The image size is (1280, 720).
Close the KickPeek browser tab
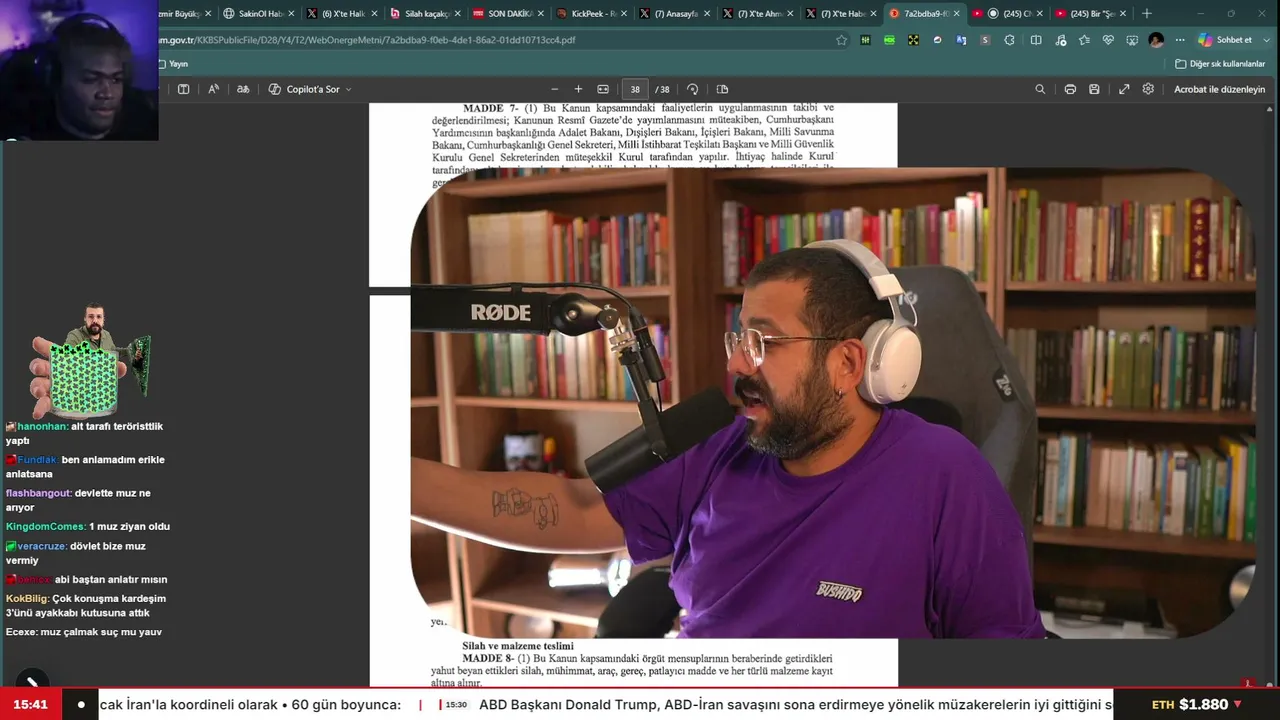(x=624, y=14)
